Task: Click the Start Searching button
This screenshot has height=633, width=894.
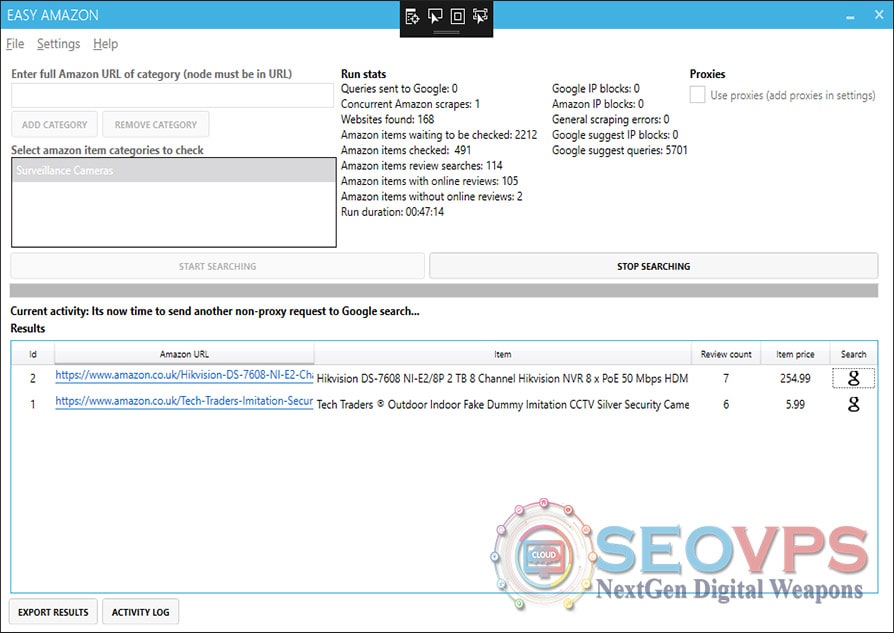Action: 217,266
